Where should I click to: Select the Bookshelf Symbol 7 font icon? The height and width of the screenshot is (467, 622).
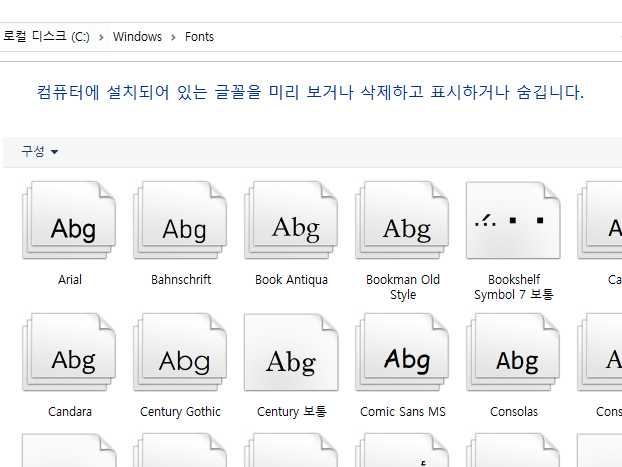click(x=513, y=220)
